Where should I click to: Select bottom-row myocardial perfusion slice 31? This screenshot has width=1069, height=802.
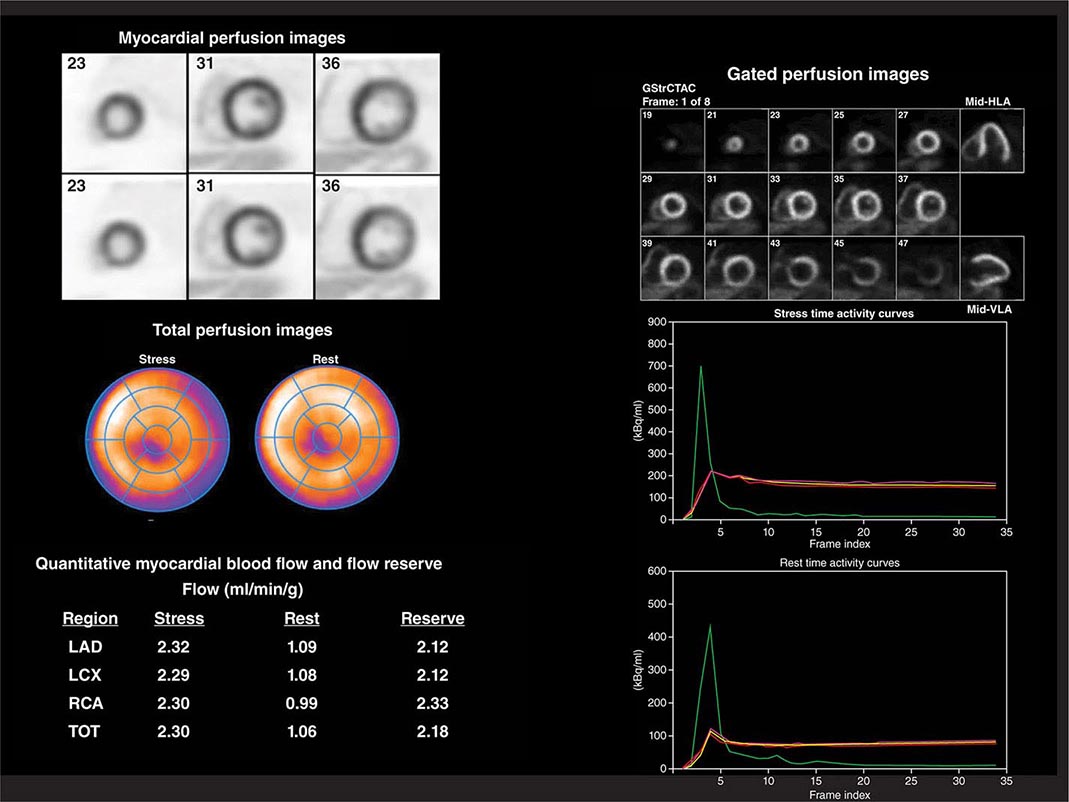250,238
